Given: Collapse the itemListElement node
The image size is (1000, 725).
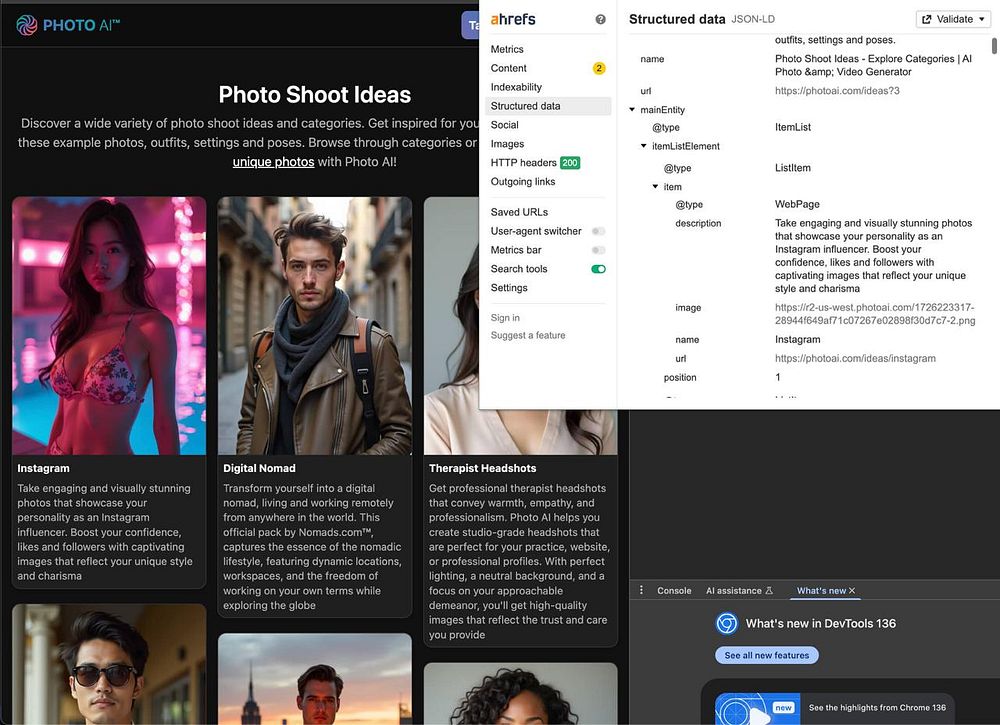Looking at the screenshot, I should 644,146.
